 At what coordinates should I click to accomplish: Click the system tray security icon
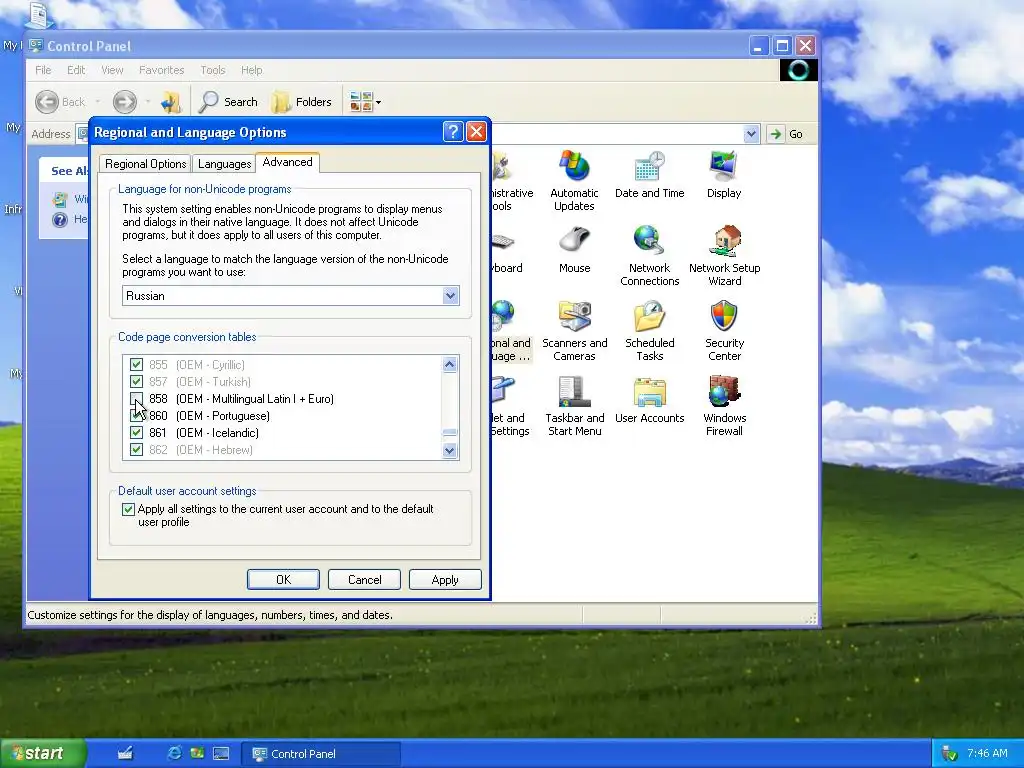[950, 753]
